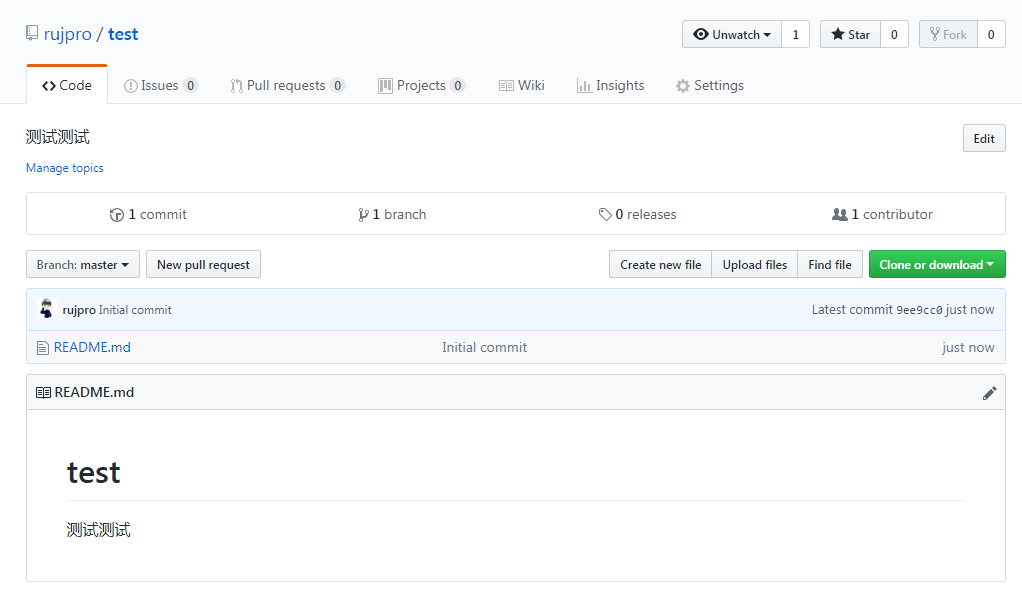The height and width of the screenshot is (598, 1022).
Task: View the 1 commit history
Action: coord(148,215)
